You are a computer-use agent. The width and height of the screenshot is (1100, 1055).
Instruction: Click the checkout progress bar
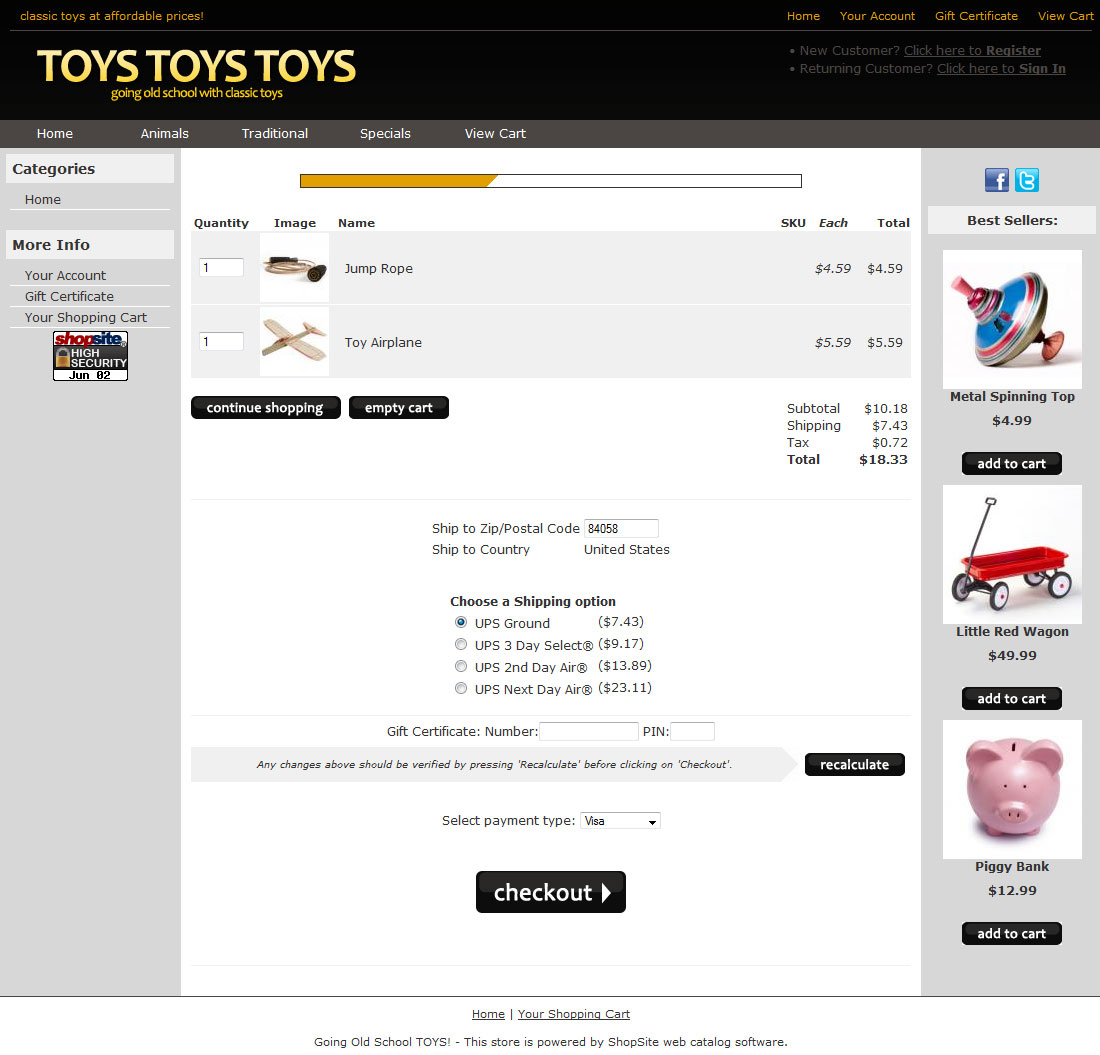click(551, 181)
